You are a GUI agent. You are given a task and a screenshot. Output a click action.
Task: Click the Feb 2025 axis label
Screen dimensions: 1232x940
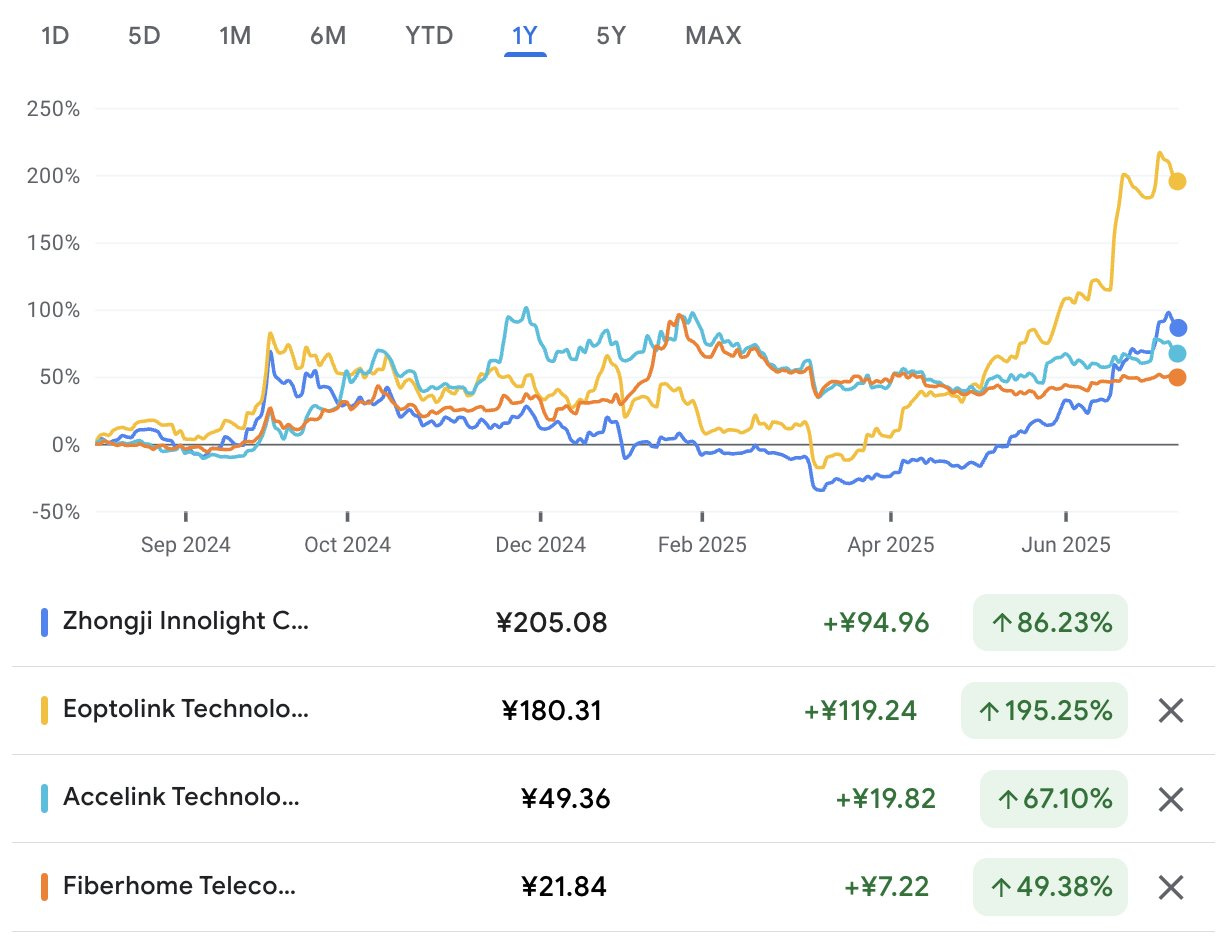click(702, 545)
